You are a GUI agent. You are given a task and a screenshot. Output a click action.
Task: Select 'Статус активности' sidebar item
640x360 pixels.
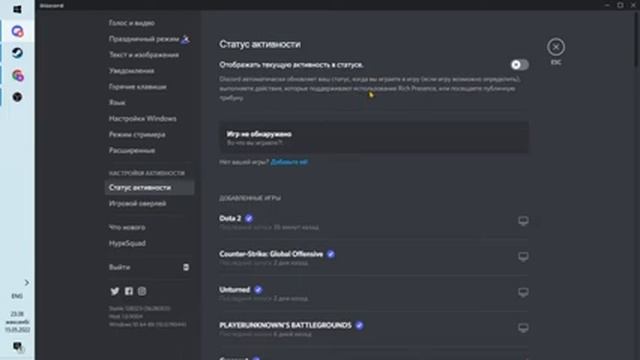point(149,187)
